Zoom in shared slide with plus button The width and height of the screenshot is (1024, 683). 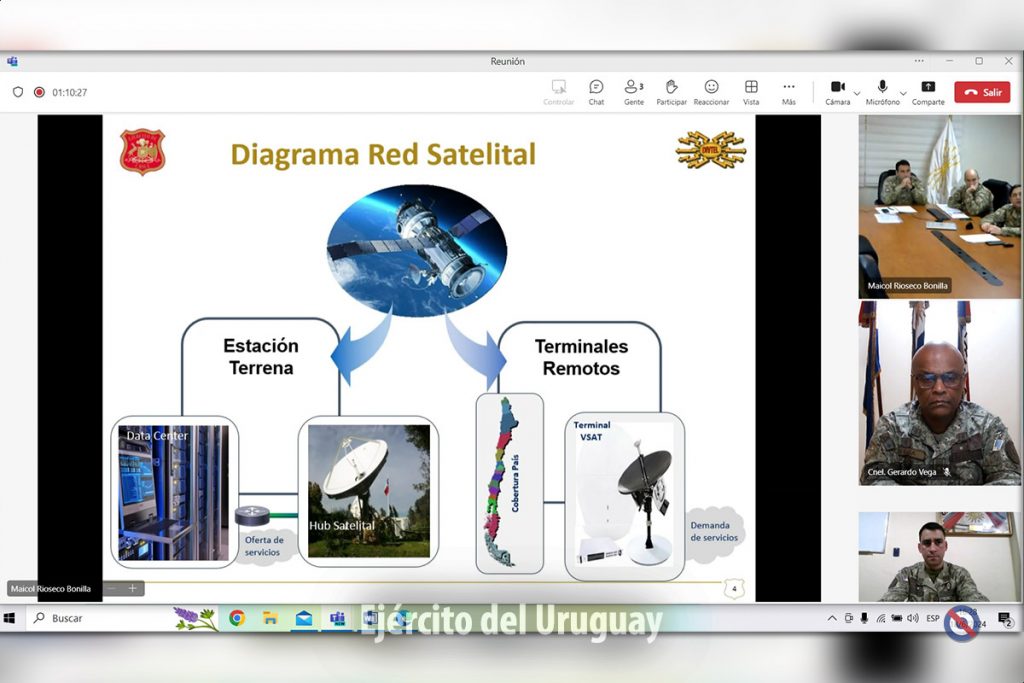pos(132,588)
